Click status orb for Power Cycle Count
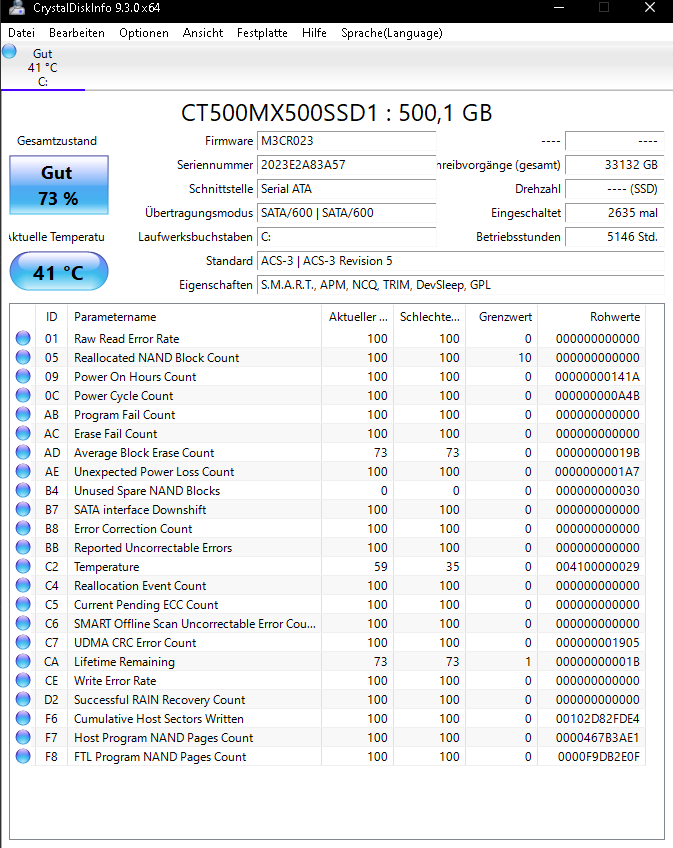Screen dimensions: 673x848 click(23, 395)
